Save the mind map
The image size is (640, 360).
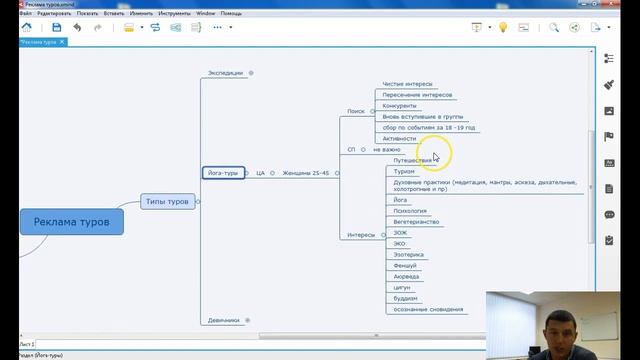point(57,27)
